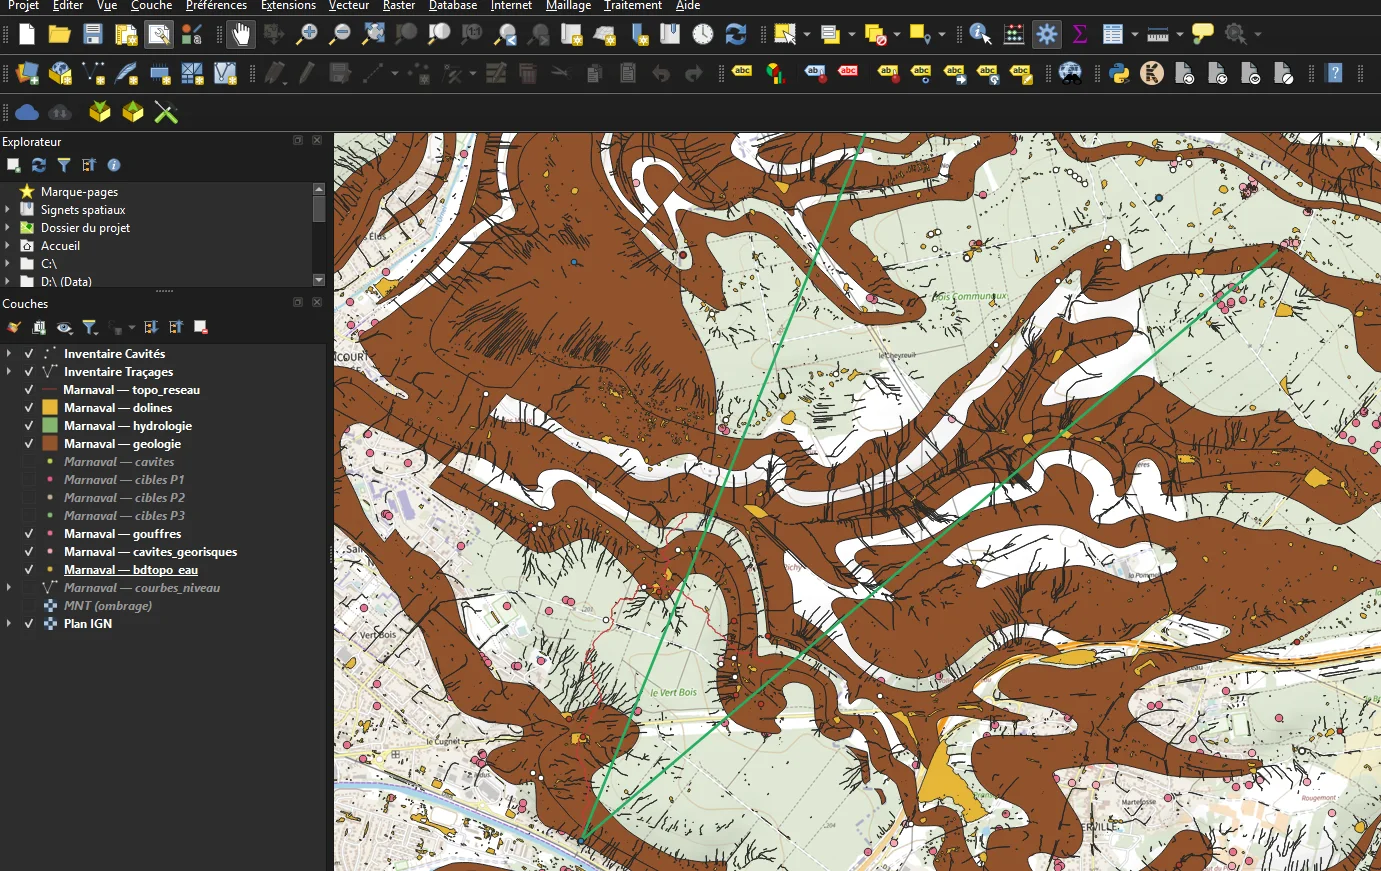
Task: Open the diagram options chart icon
Action: tap(775, 73)
